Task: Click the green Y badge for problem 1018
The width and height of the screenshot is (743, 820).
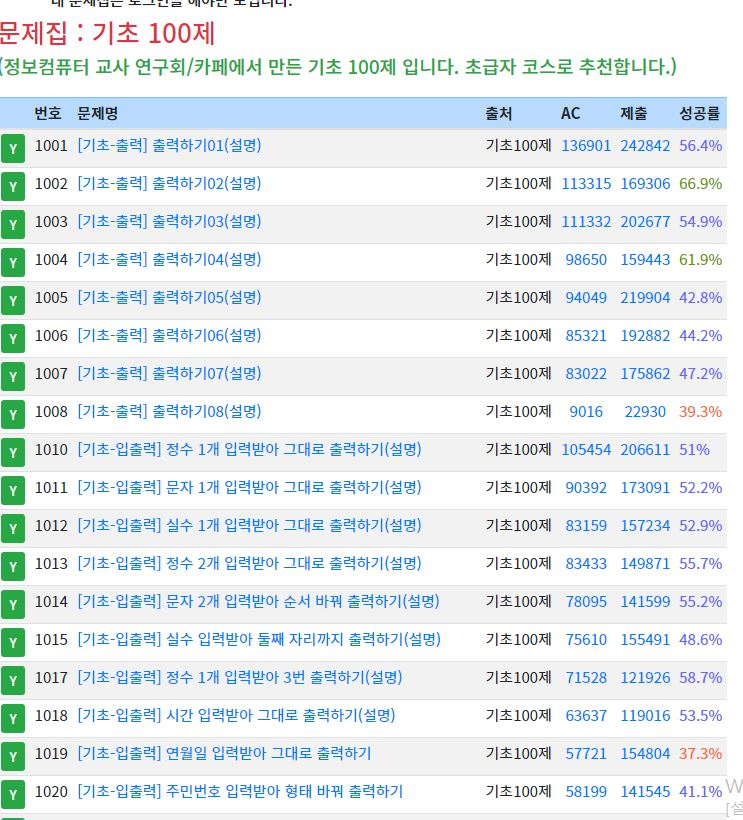Action: point(13,719)
